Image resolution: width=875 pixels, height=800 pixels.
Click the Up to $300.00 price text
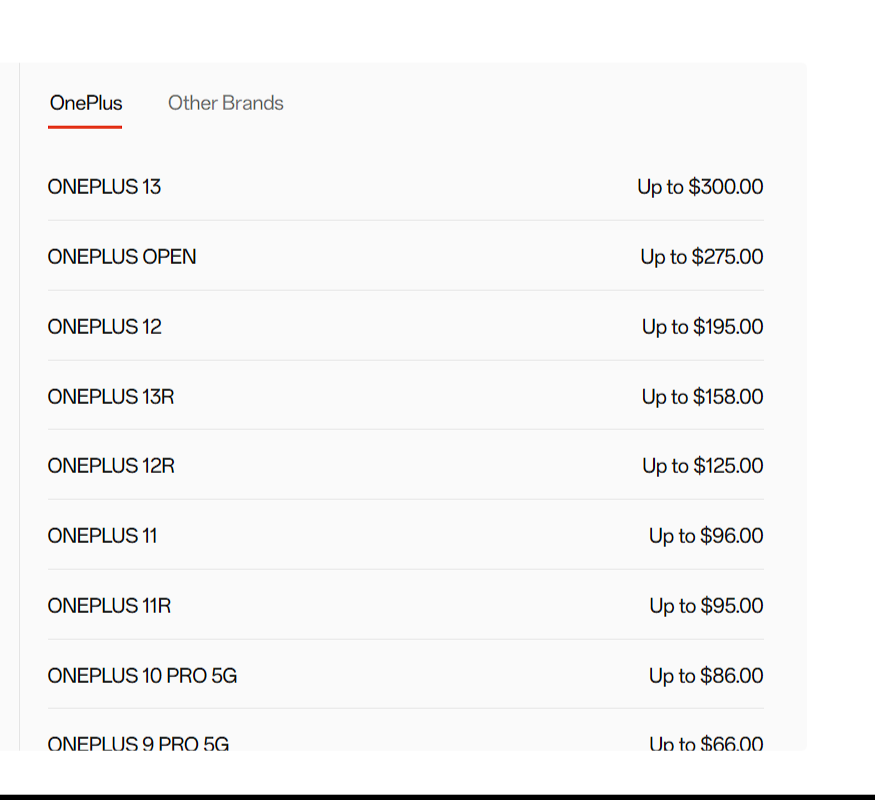coord(700,187)
